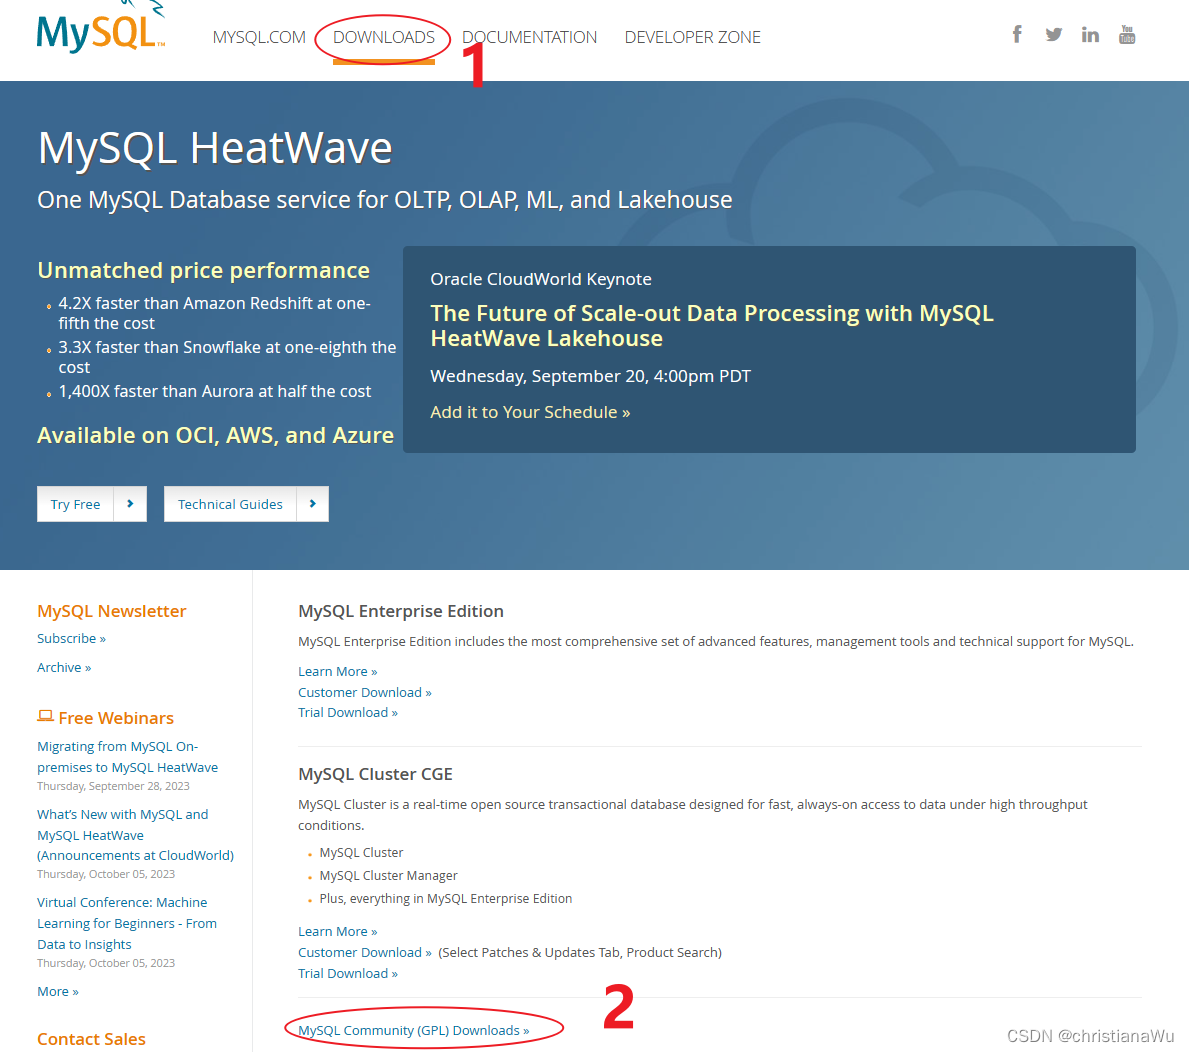Click the MySQL Enterprise Edition heading
Screen dimensions: 1189x1052
pos(400,611)
